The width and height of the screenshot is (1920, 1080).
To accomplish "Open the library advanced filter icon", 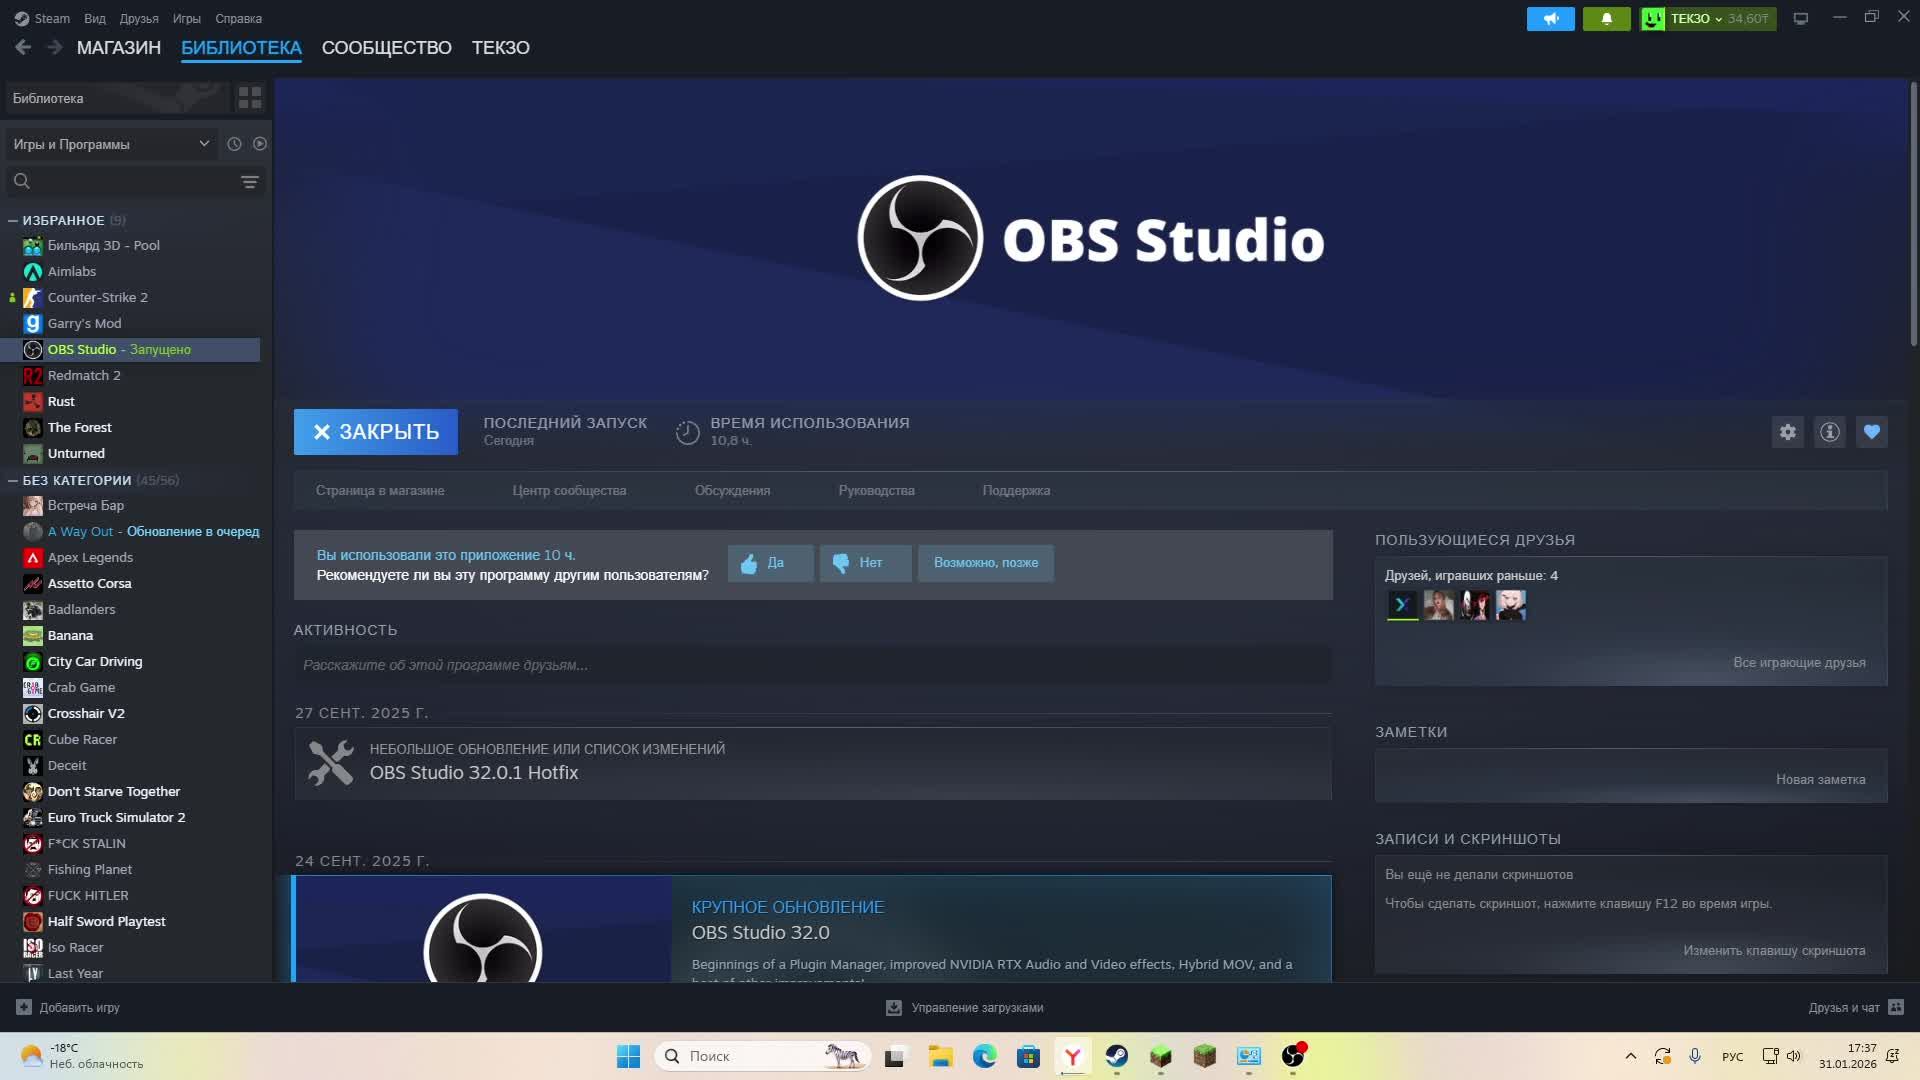I will tap(249, 182).
